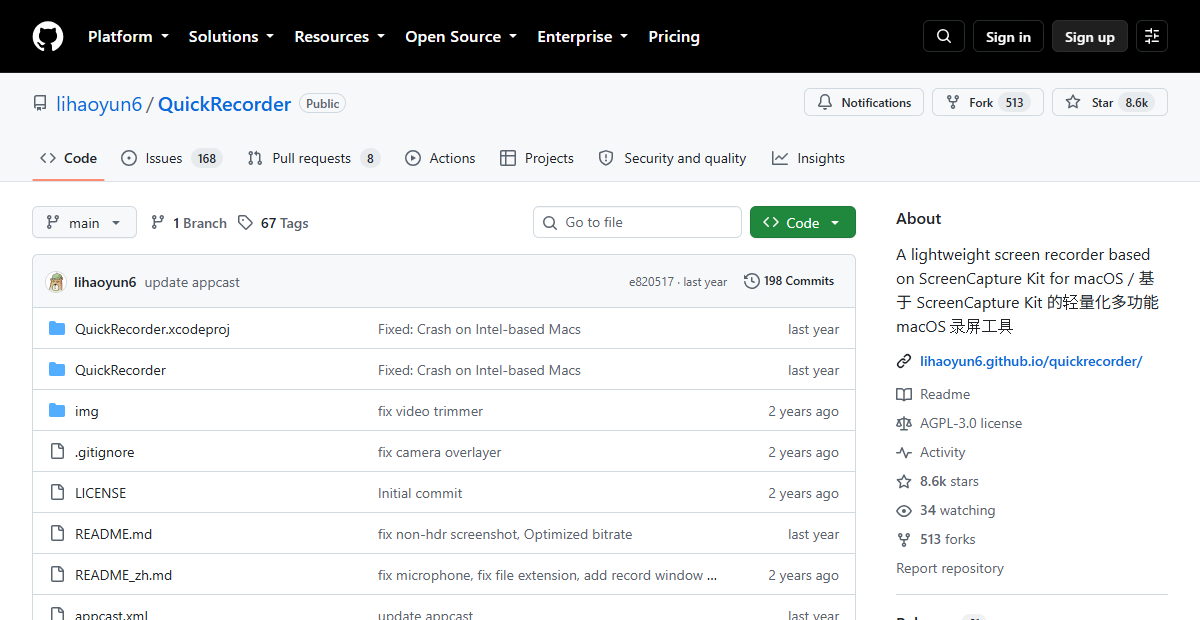Open update appcast commit message
The image size is (1200, 620).
pyautogui.click(x=192, y=282)
